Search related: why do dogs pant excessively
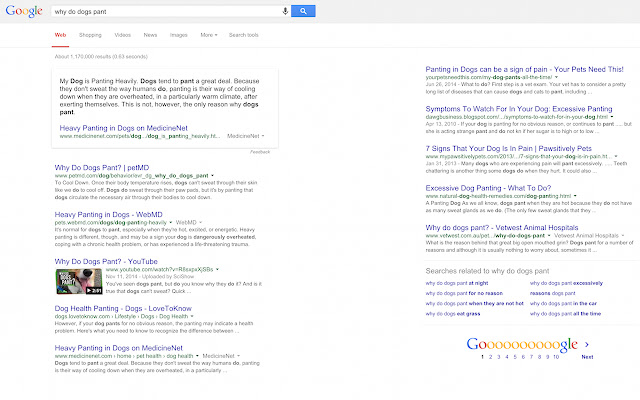 click(566, 283)
